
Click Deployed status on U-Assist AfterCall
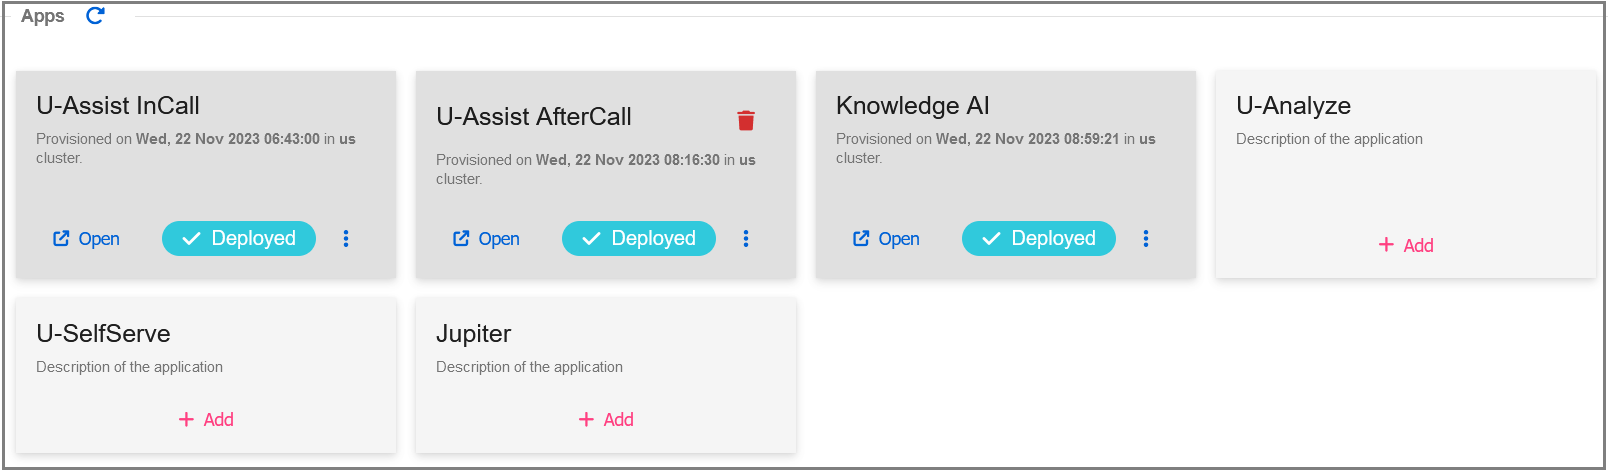(639, 238)
